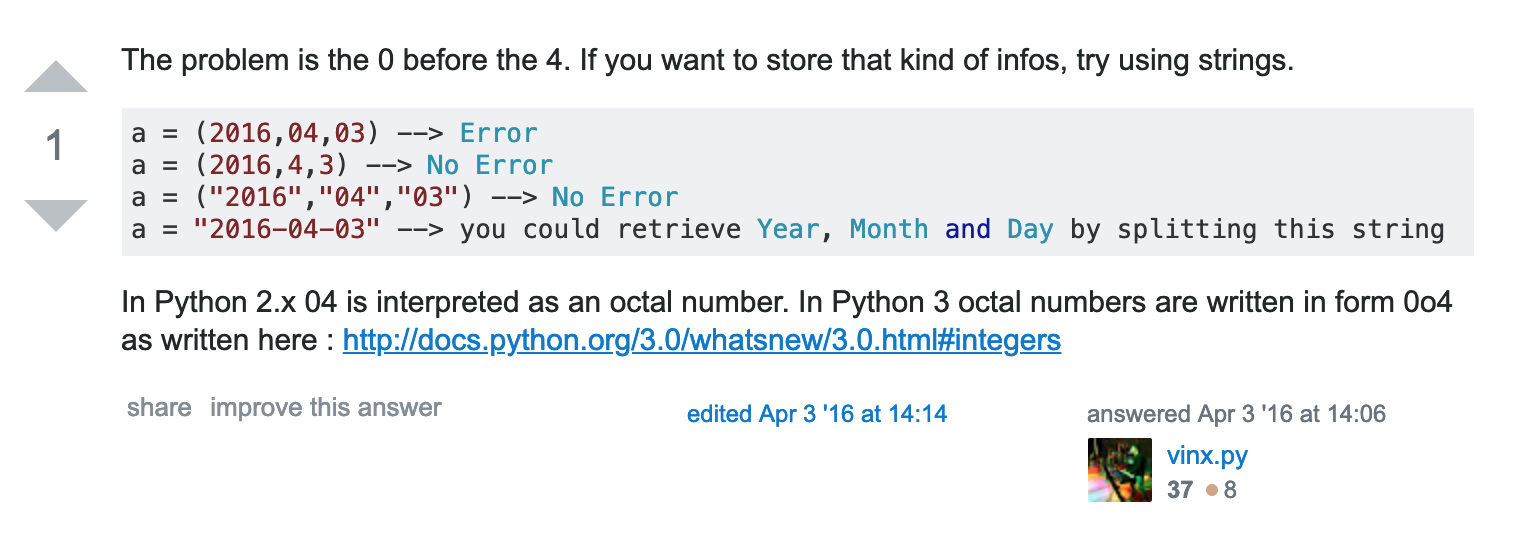This screenshot has height=536, width=1520.
Task: Click the bronze badge dot icon
Action: [1212, 490]
